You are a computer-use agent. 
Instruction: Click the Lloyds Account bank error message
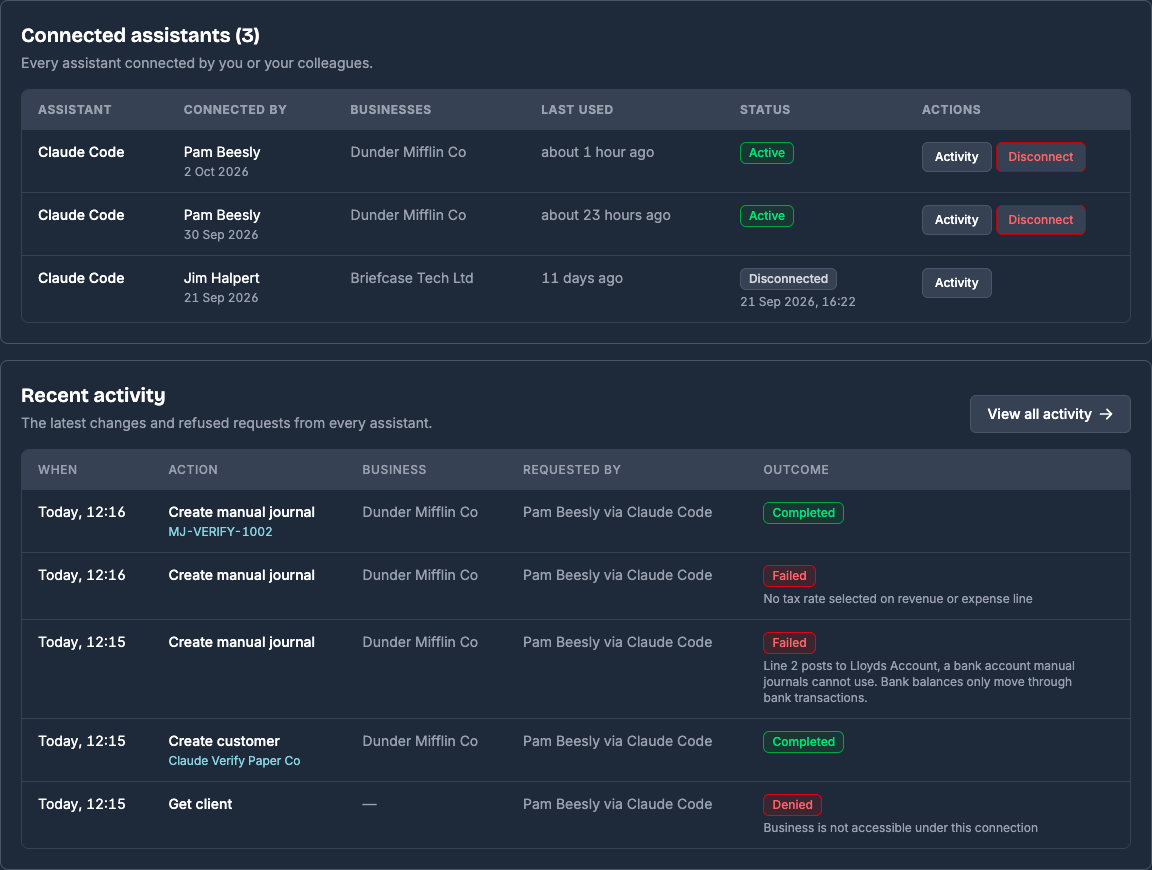[919, 682]
